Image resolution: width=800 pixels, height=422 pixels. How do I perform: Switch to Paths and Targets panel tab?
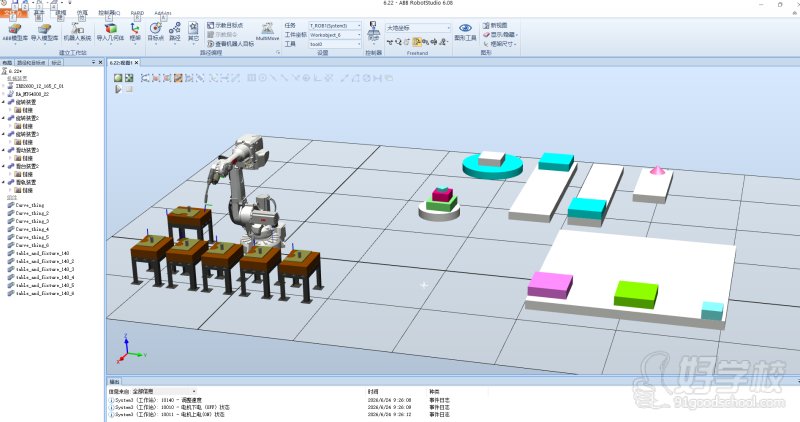click(x=31, y=62)
